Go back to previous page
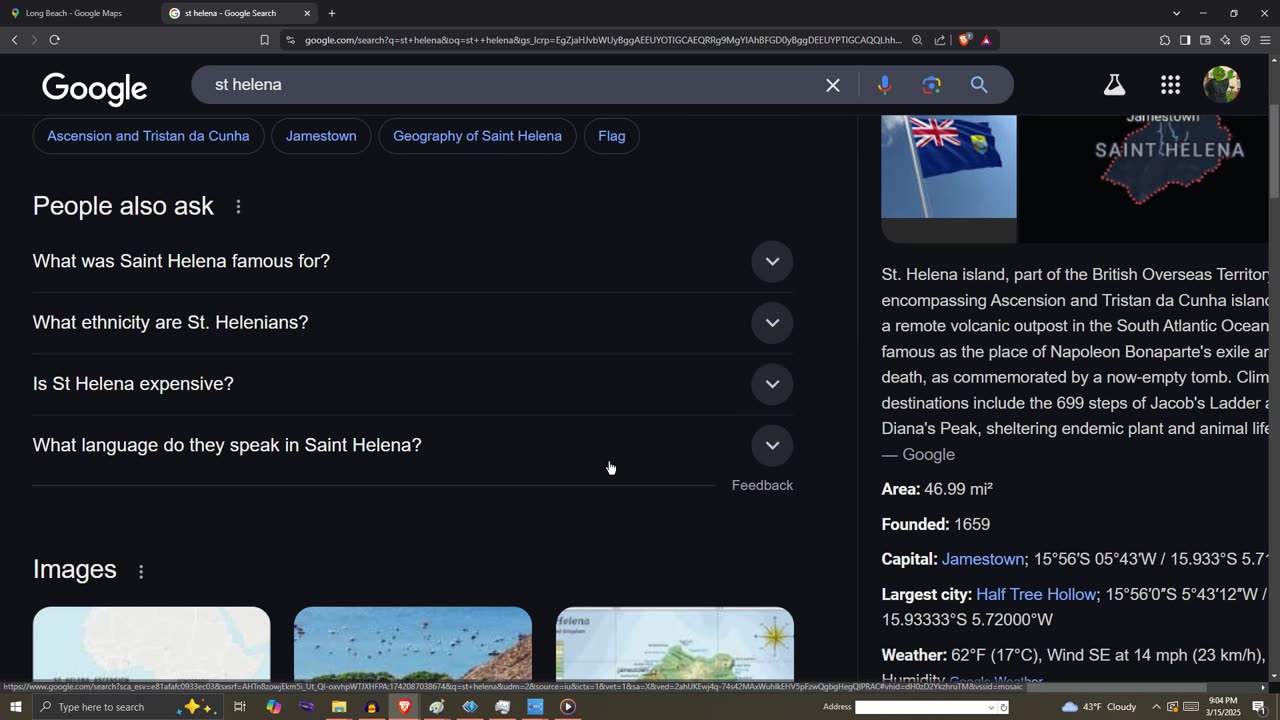Viewport: 1280px width, 720px height. click(x=14, y=40)
